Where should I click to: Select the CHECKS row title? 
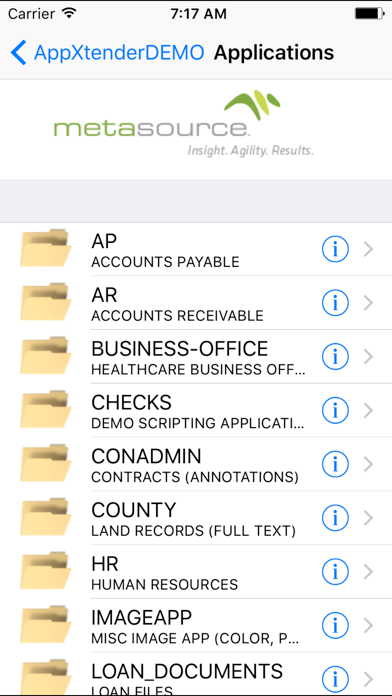(131, 403)
